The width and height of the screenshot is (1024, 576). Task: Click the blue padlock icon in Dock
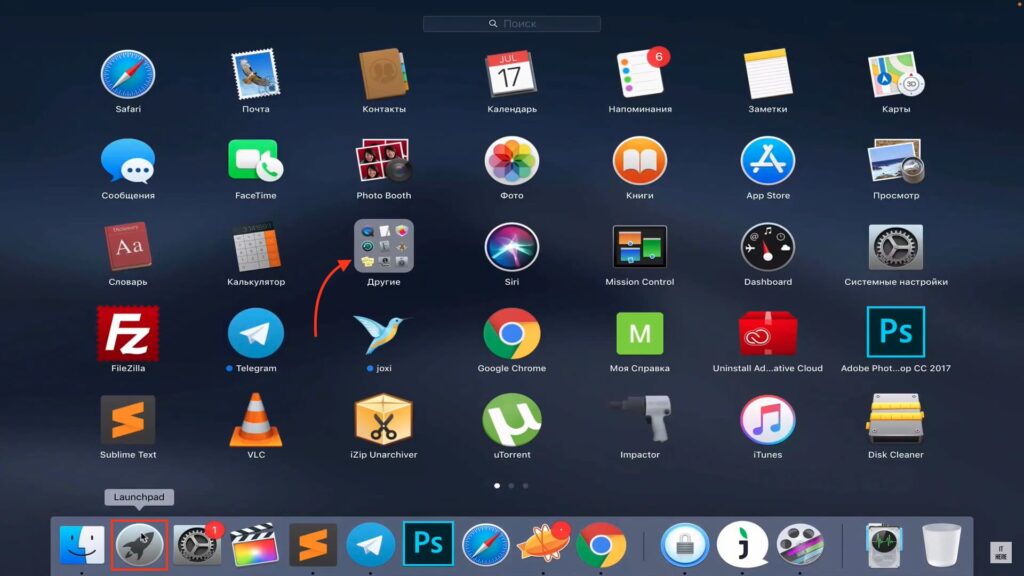point(684,544)
